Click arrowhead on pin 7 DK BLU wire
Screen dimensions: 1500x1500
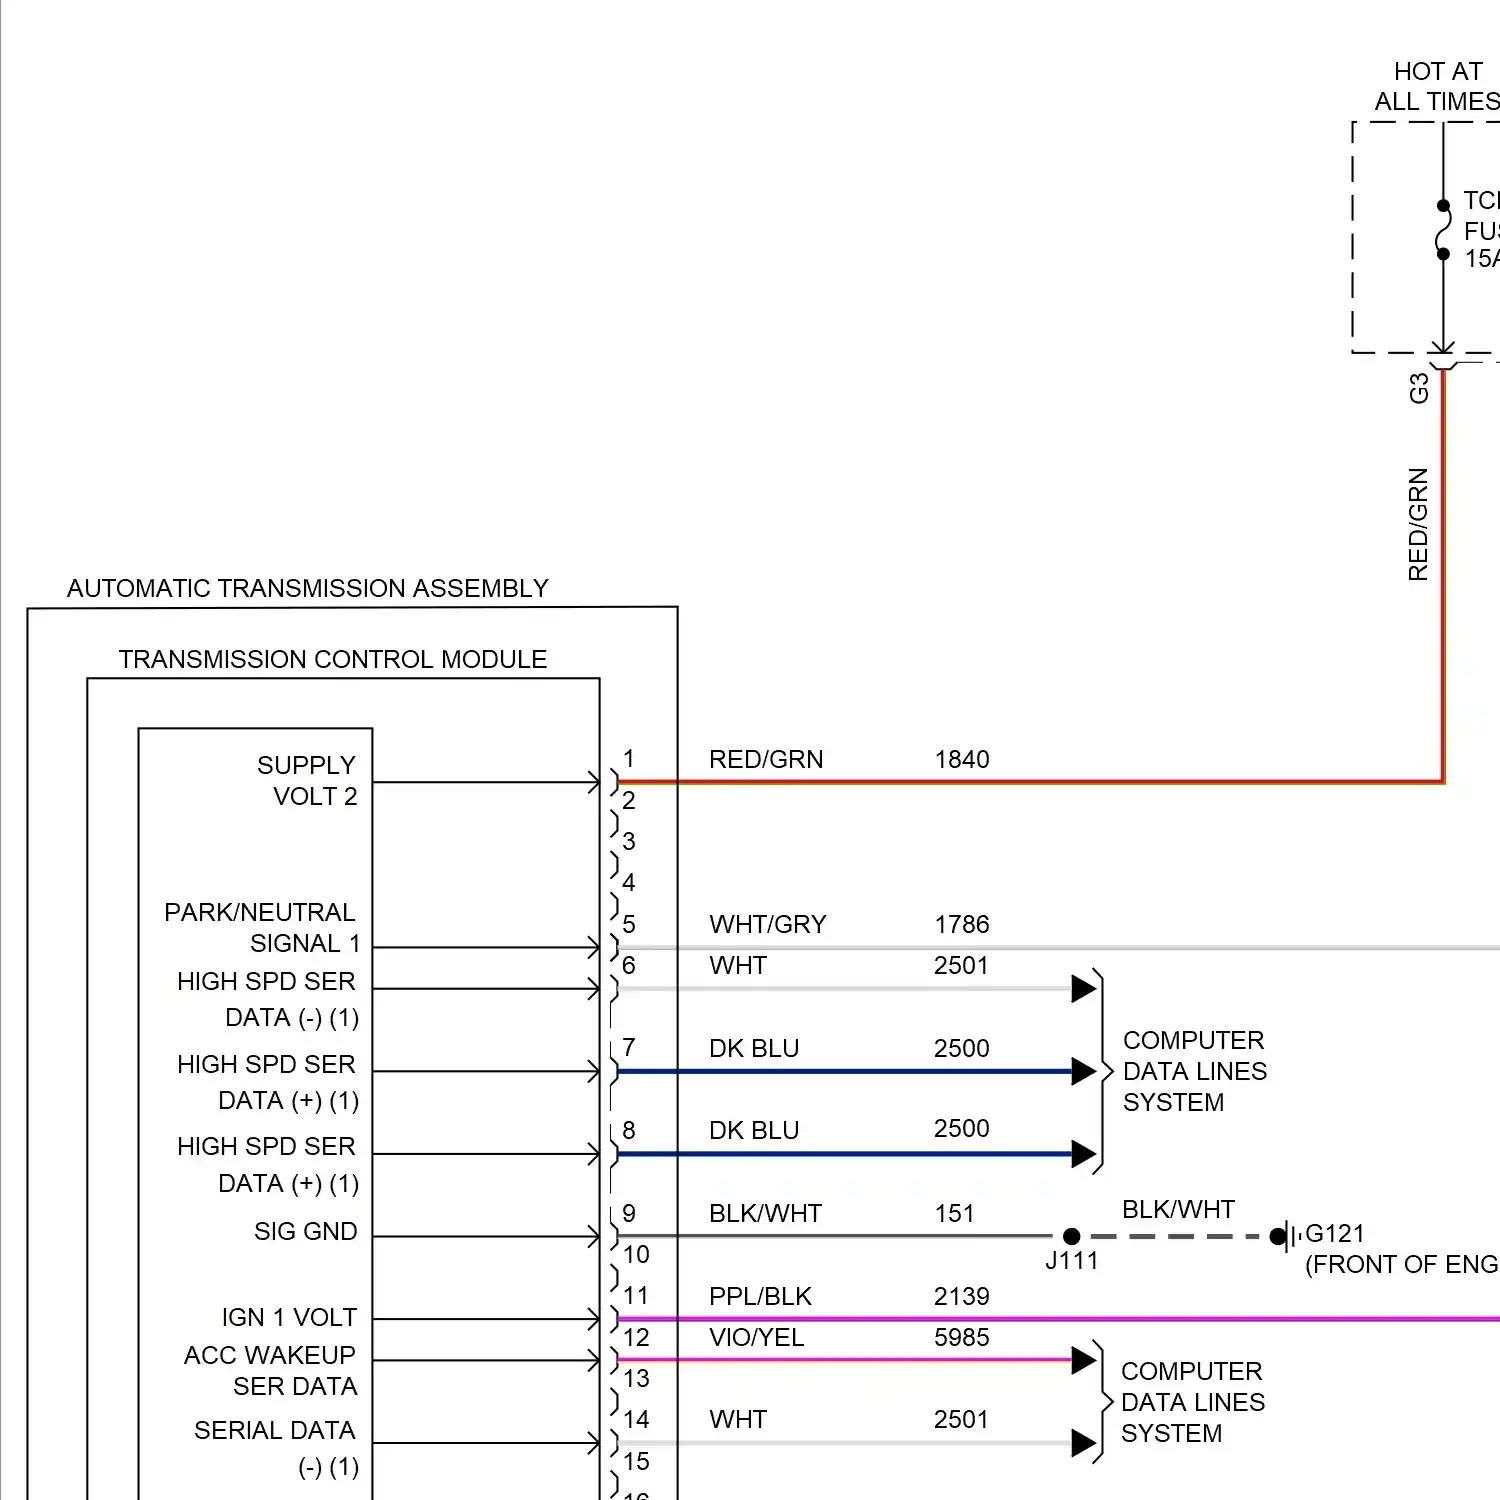pos(1084,1071)
